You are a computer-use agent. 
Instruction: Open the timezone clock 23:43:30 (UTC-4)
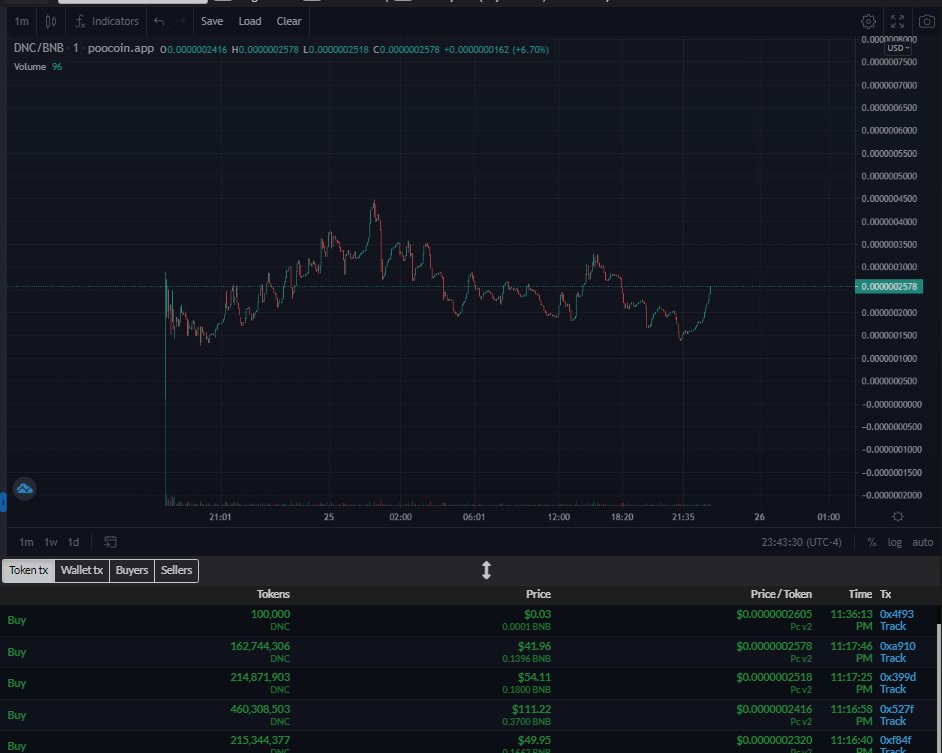pyautogui.click(x=801, y=542)
